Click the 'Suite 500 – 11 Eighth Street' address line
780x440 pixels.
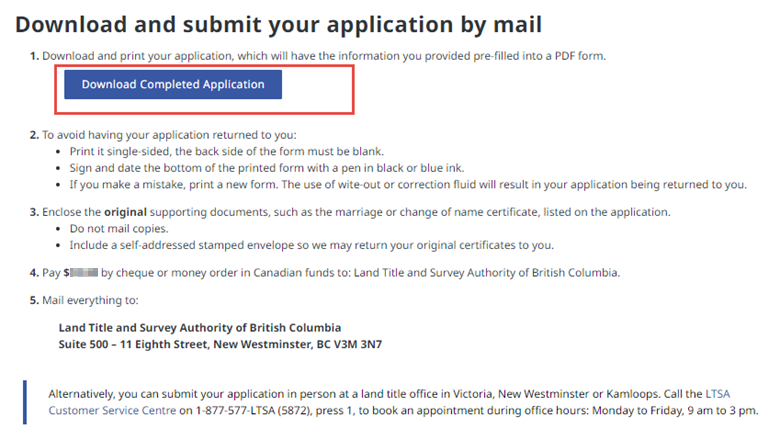point(220,344)
